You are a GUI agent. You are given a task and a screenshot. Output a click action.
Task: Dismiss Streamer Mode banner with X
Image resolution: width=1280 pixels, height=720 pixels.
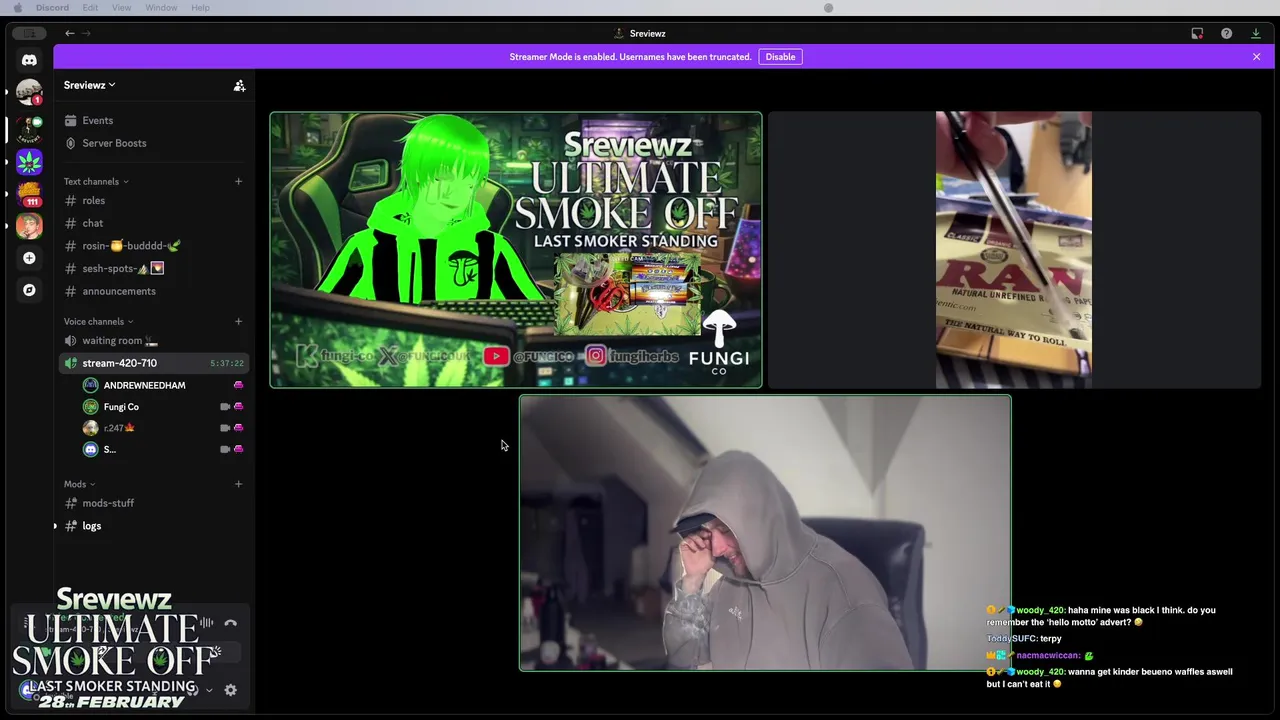coord(1256,57)
